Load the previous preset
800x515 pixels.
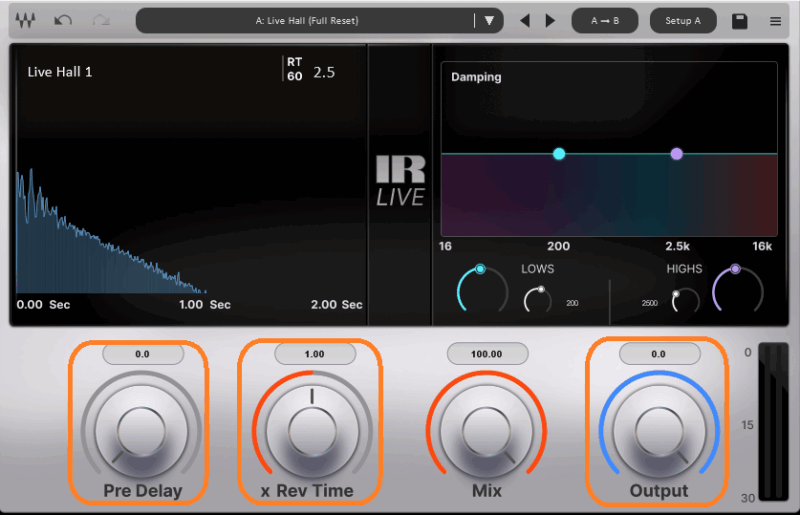[524, 20]
